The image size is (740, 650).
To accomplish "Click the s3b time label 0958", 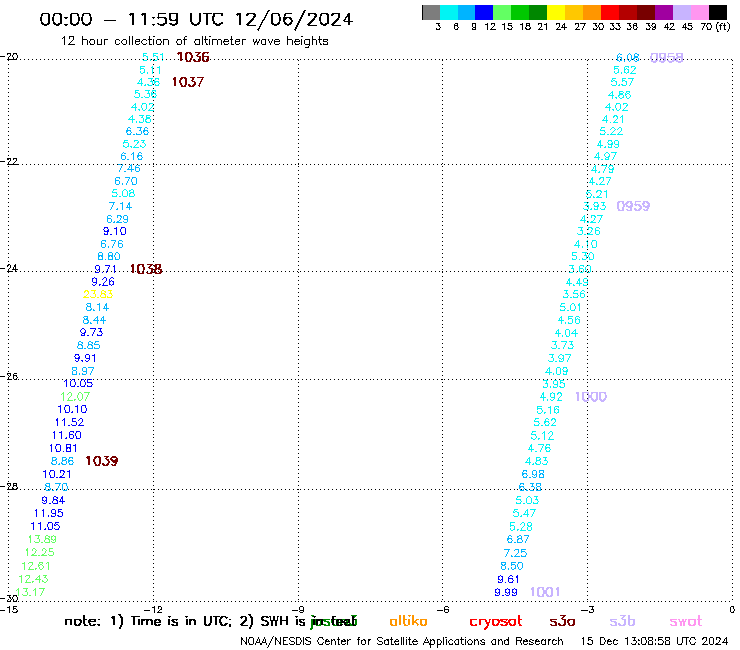I will click(666, 58).
